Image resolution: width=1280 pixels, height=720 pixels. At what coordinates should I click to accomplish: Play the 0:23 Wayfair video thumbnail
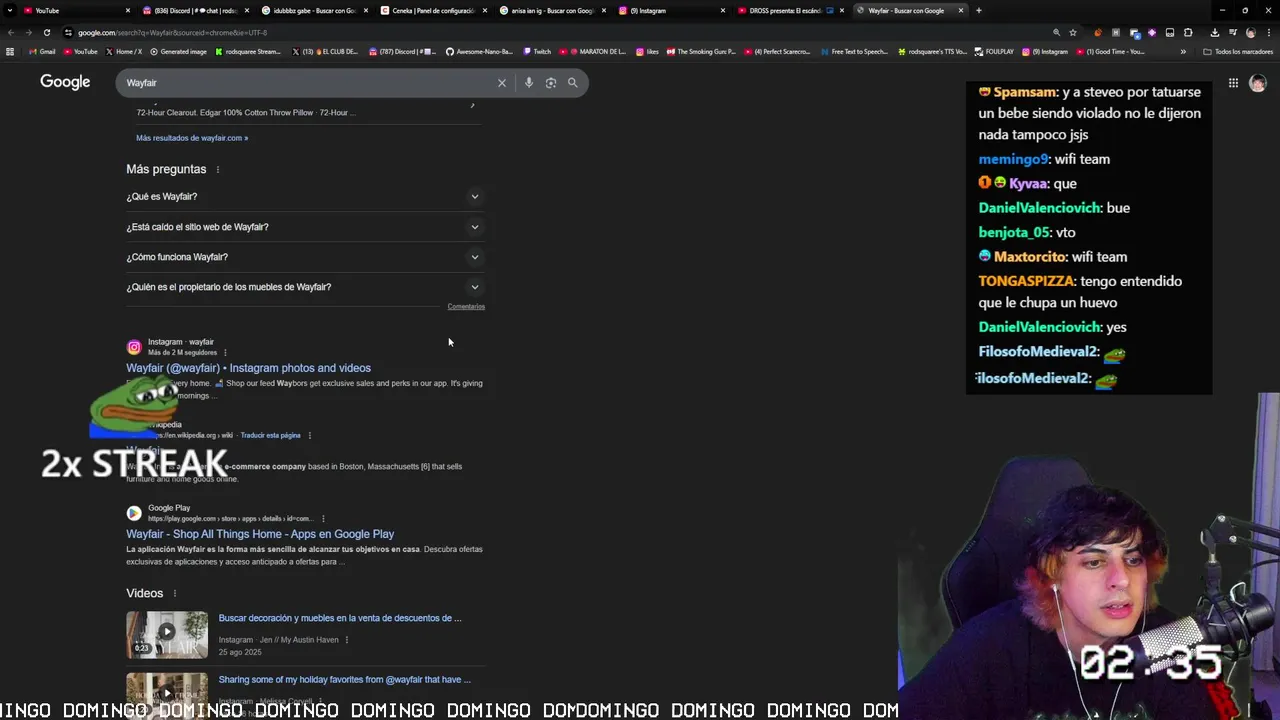167,635
